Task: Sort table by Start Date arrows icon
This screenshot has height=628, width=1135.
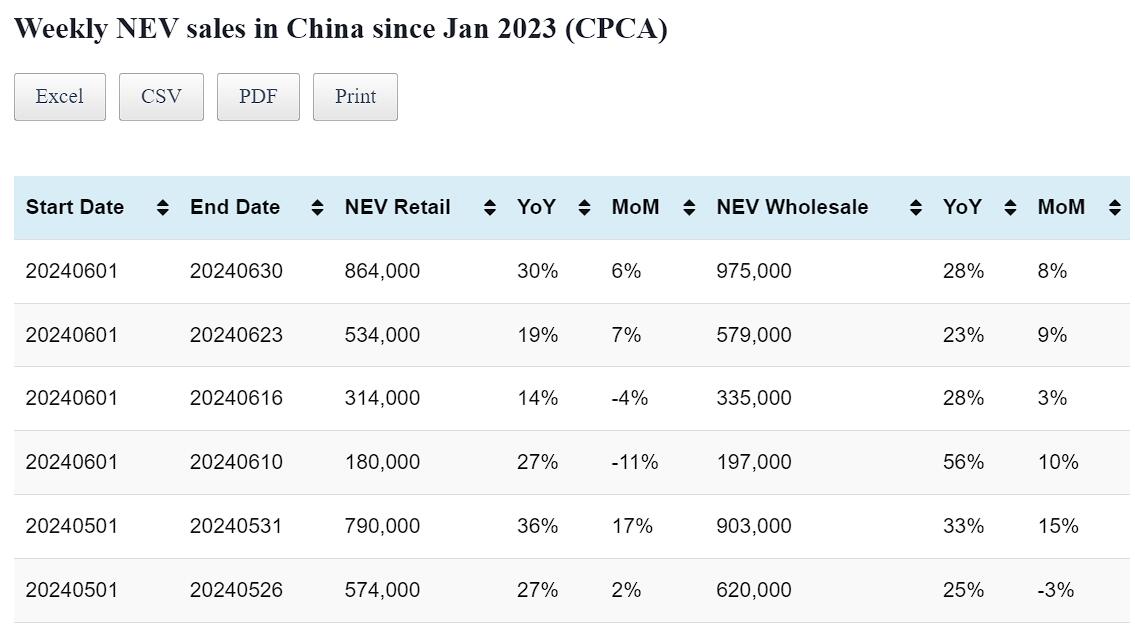Action: [x=163, y=208]
